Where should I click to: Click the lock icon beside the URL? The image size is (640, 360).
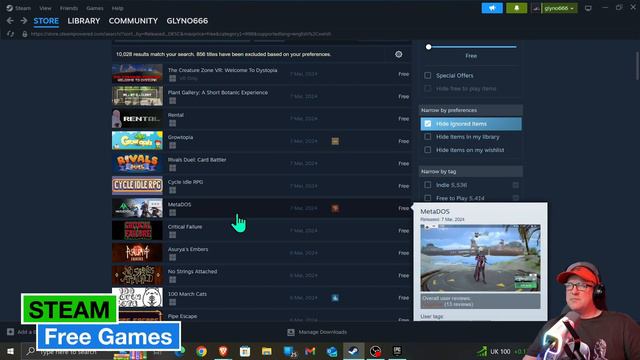pyautogui.click(x=24, y=34)
